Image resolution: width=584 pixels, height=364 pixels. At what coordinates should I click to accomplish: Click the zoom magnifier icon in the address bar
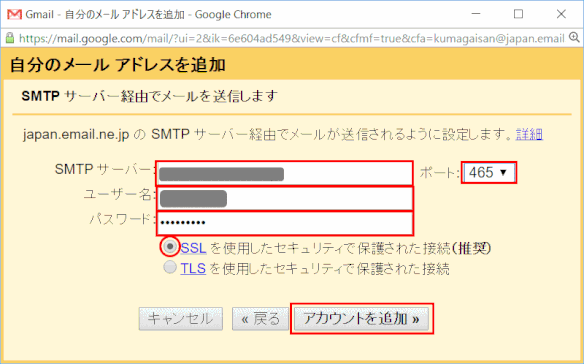point(574,38)
